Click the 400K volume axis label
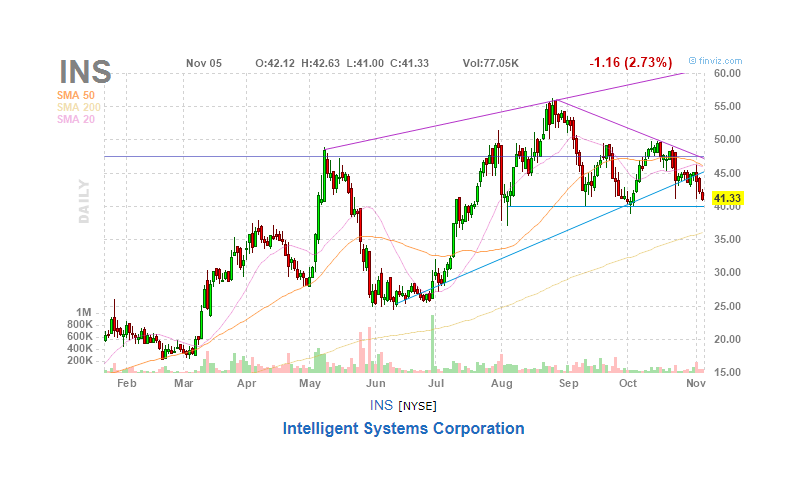The image size is (797, 491). (80, 349)
